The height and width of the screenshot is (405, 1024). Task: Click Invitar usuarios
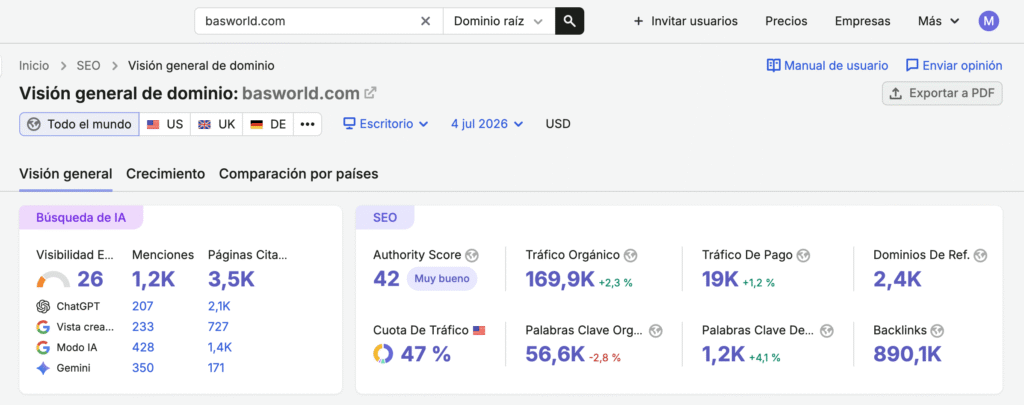[x=686, y=21]
